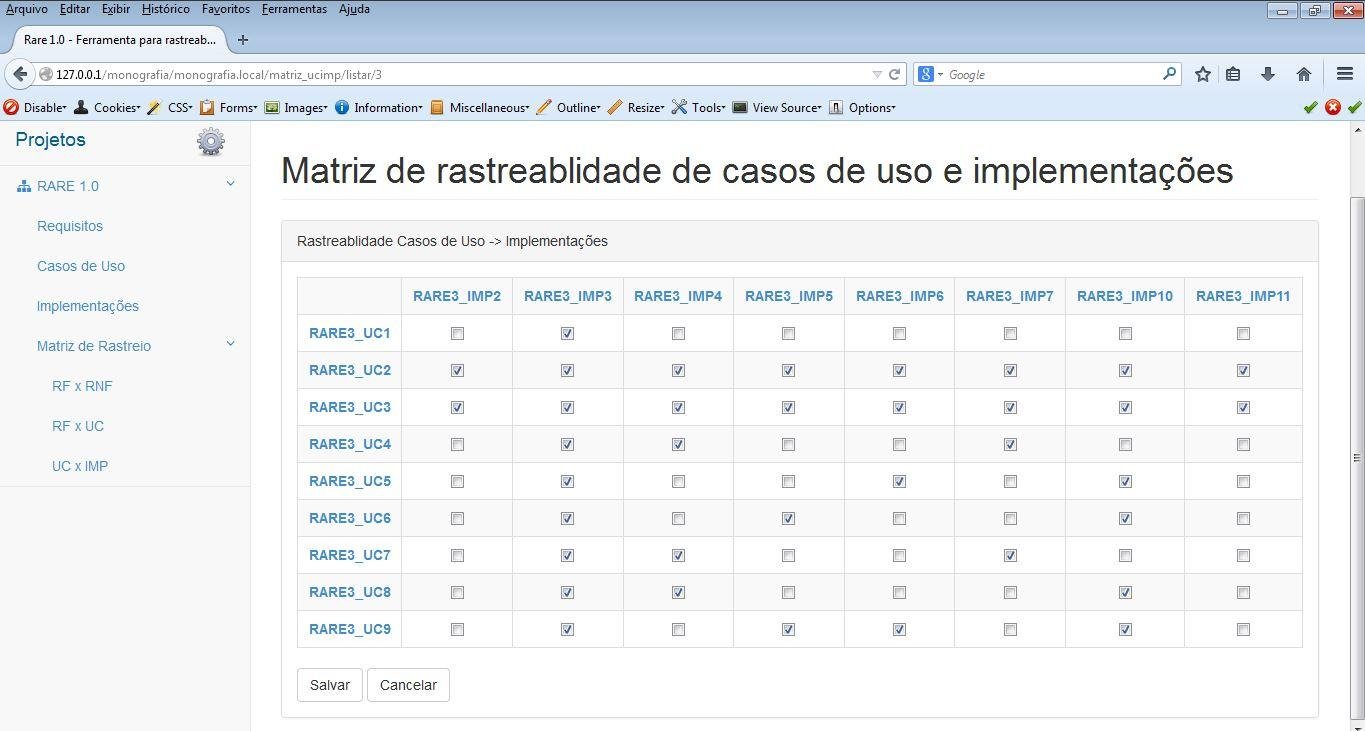Click the gear icon beside Projetos
The image size is (1365, 731).
pos(211,141)
